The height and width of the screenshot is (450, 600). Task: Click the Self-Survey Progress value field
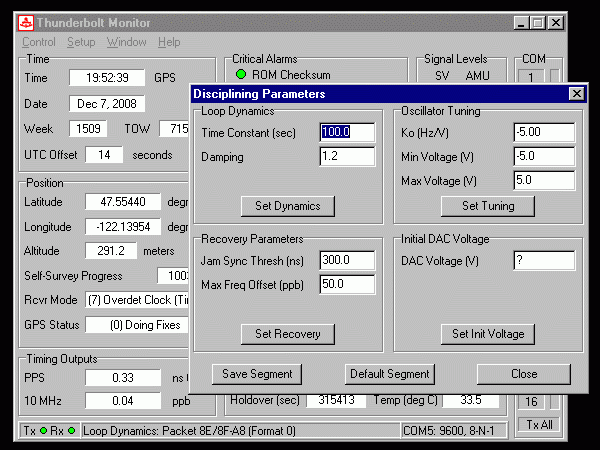173,276
